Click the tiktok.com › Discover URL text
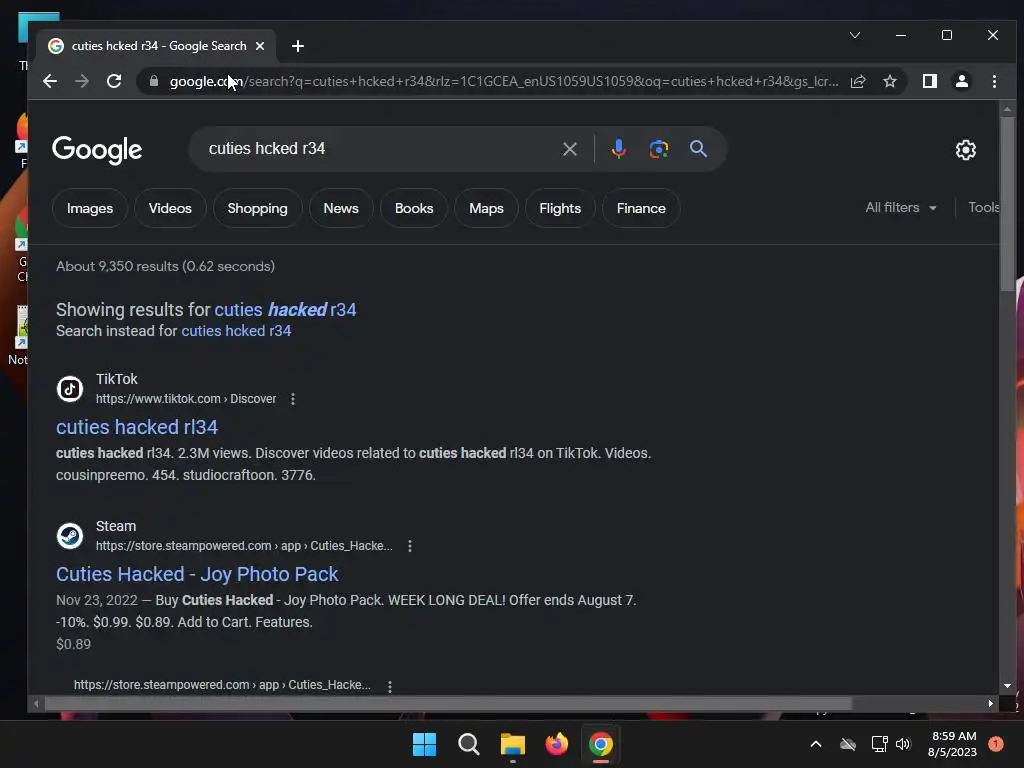Image resolution: width=1024 pixels, height=768 pixels. (x=186, y=398)
